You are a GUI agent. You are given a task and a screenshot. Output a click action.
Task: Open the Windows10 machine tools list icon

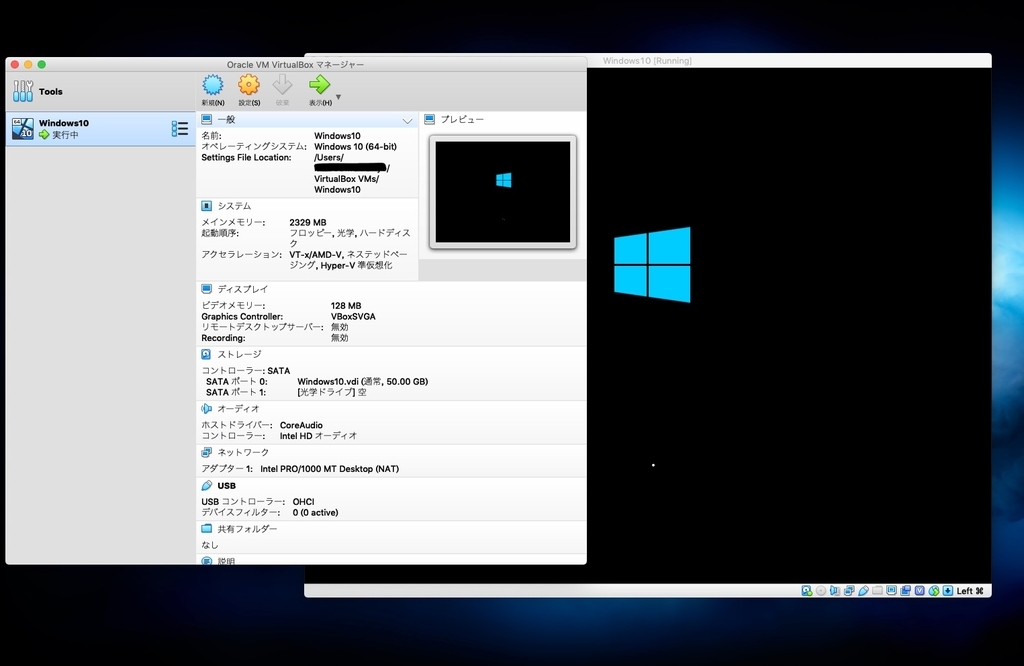click(180, 129)
